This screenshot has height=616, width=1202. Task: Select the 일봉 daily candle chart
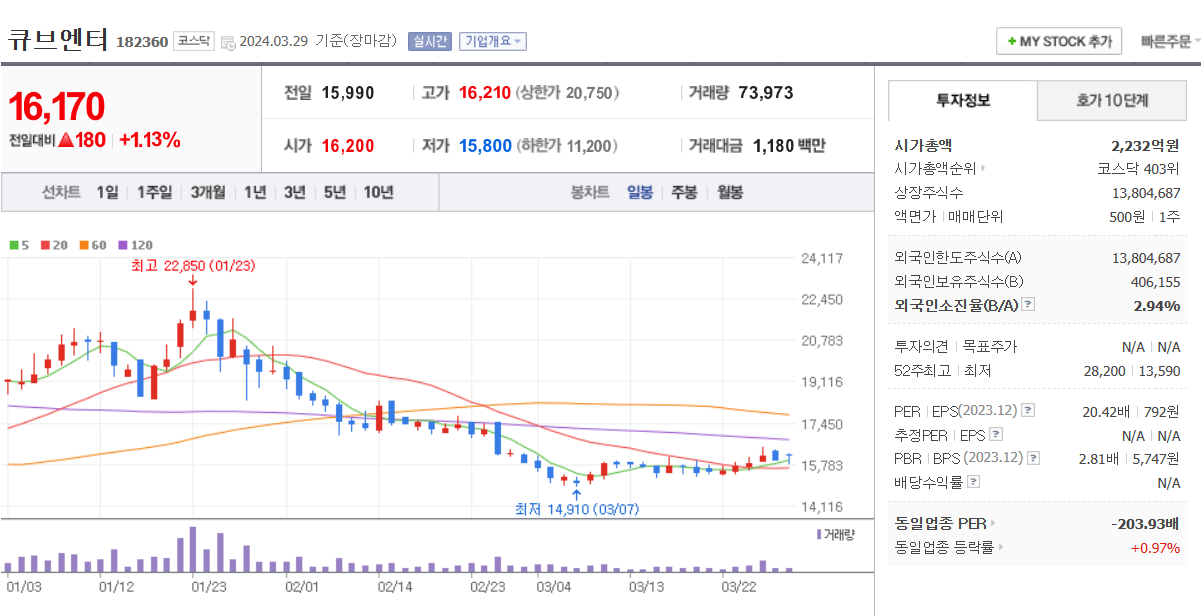click(640, 192)
